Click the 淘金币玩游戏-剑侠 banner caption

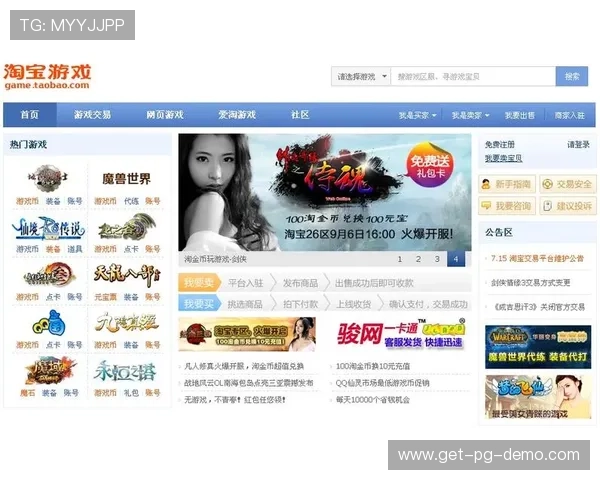point(215,259)
